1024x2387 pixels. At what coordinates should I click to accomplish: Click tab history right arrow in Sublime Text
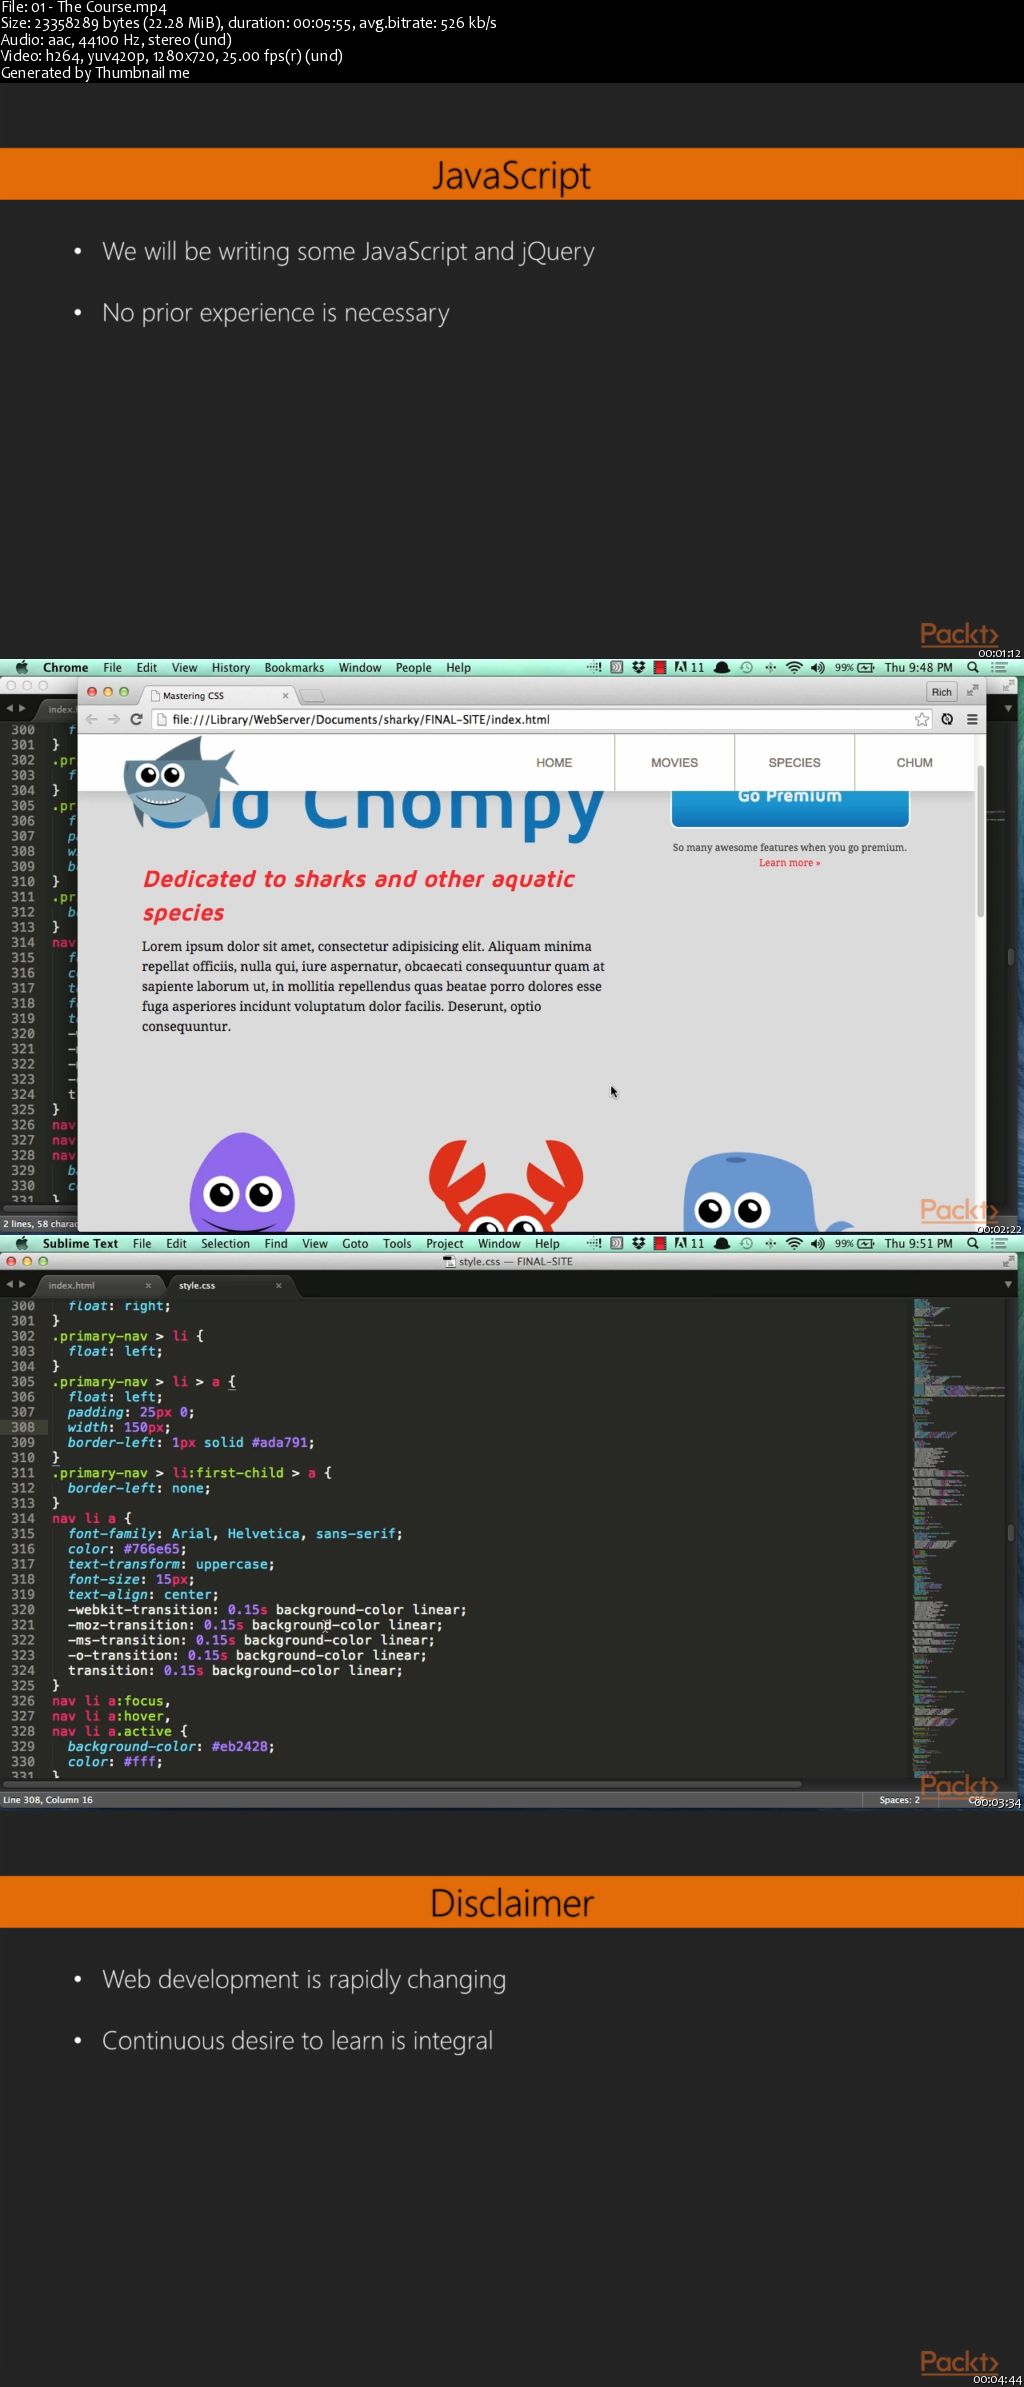point(22,1284)
